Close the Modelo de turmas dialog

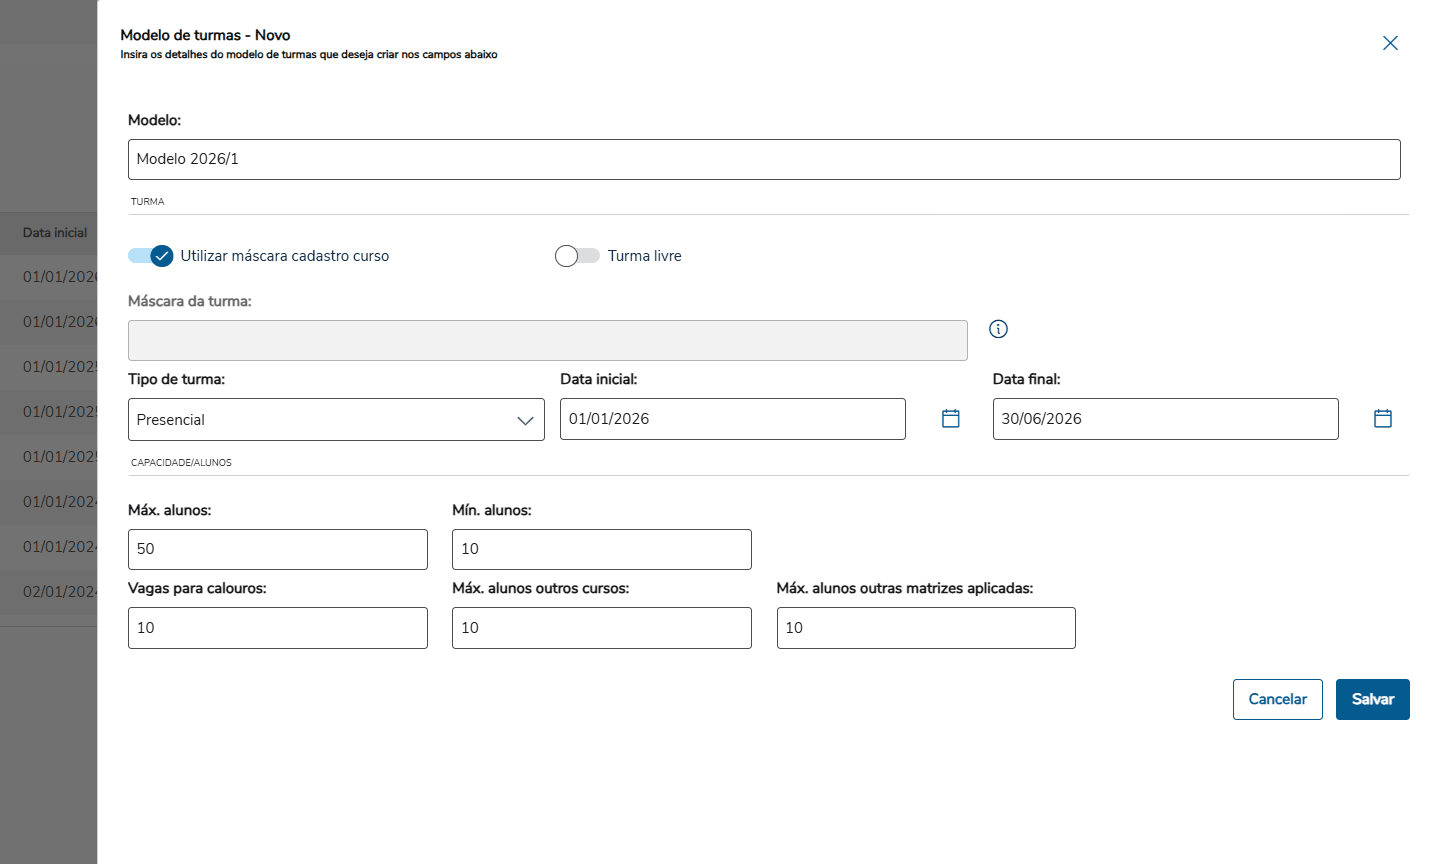pos(1390,43)
